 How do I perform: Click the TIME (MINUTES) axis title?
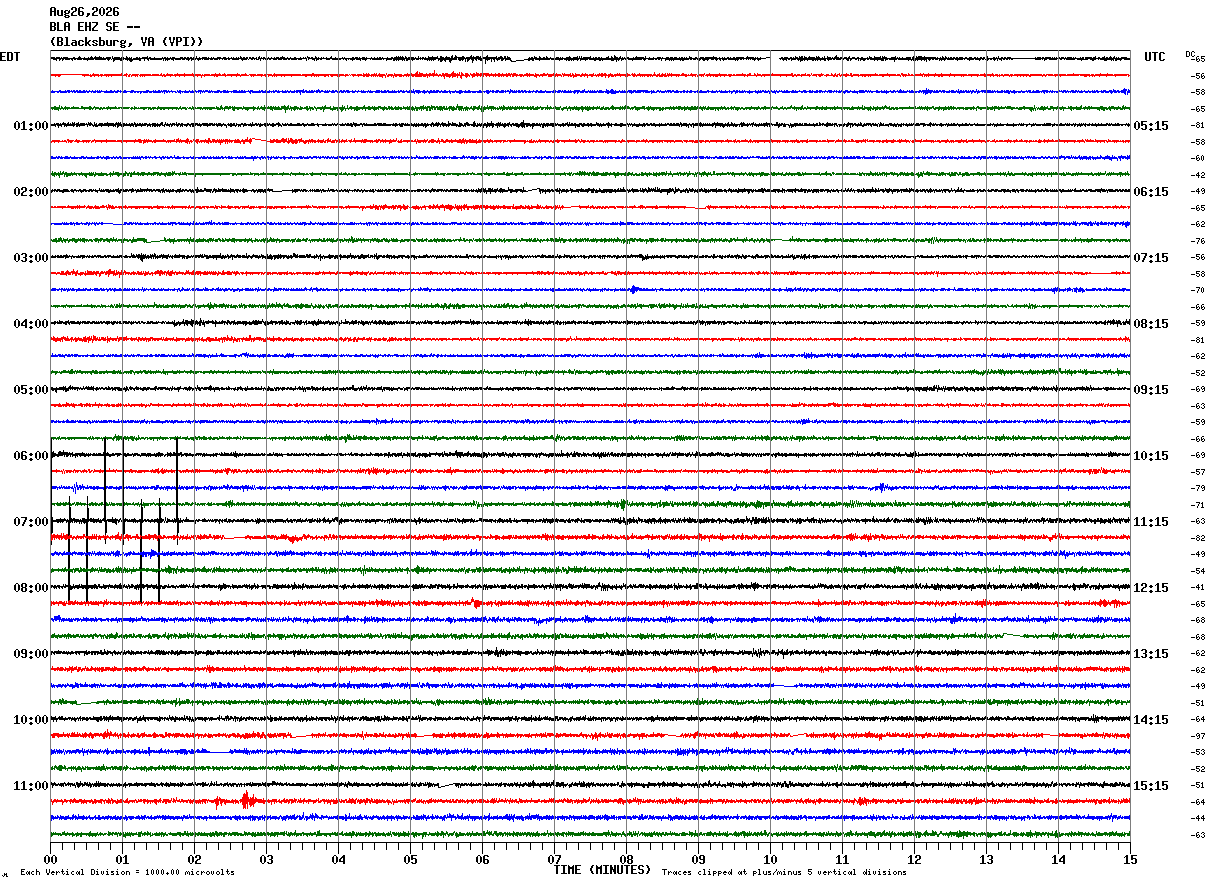click(602, 870)
